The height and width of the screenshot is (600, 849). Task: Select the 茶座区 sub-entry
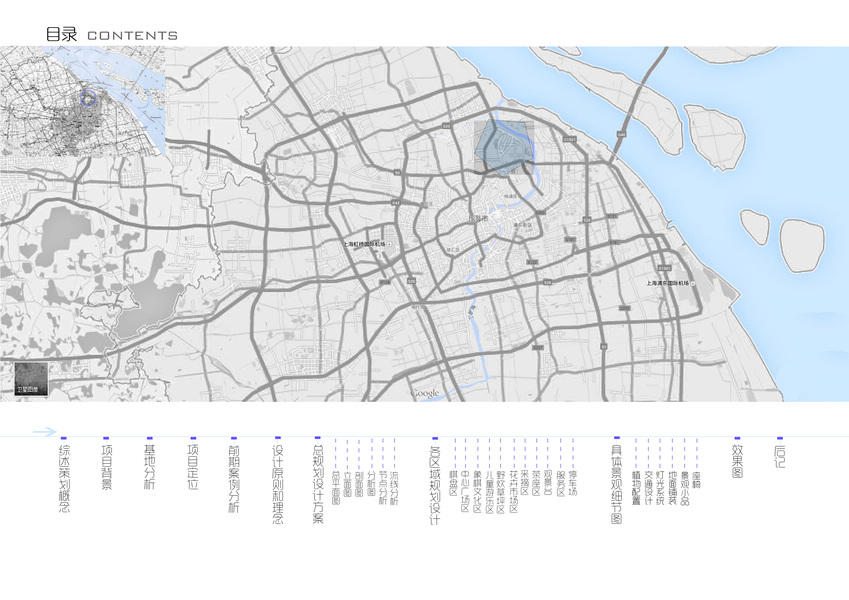(x=537, y=484)
